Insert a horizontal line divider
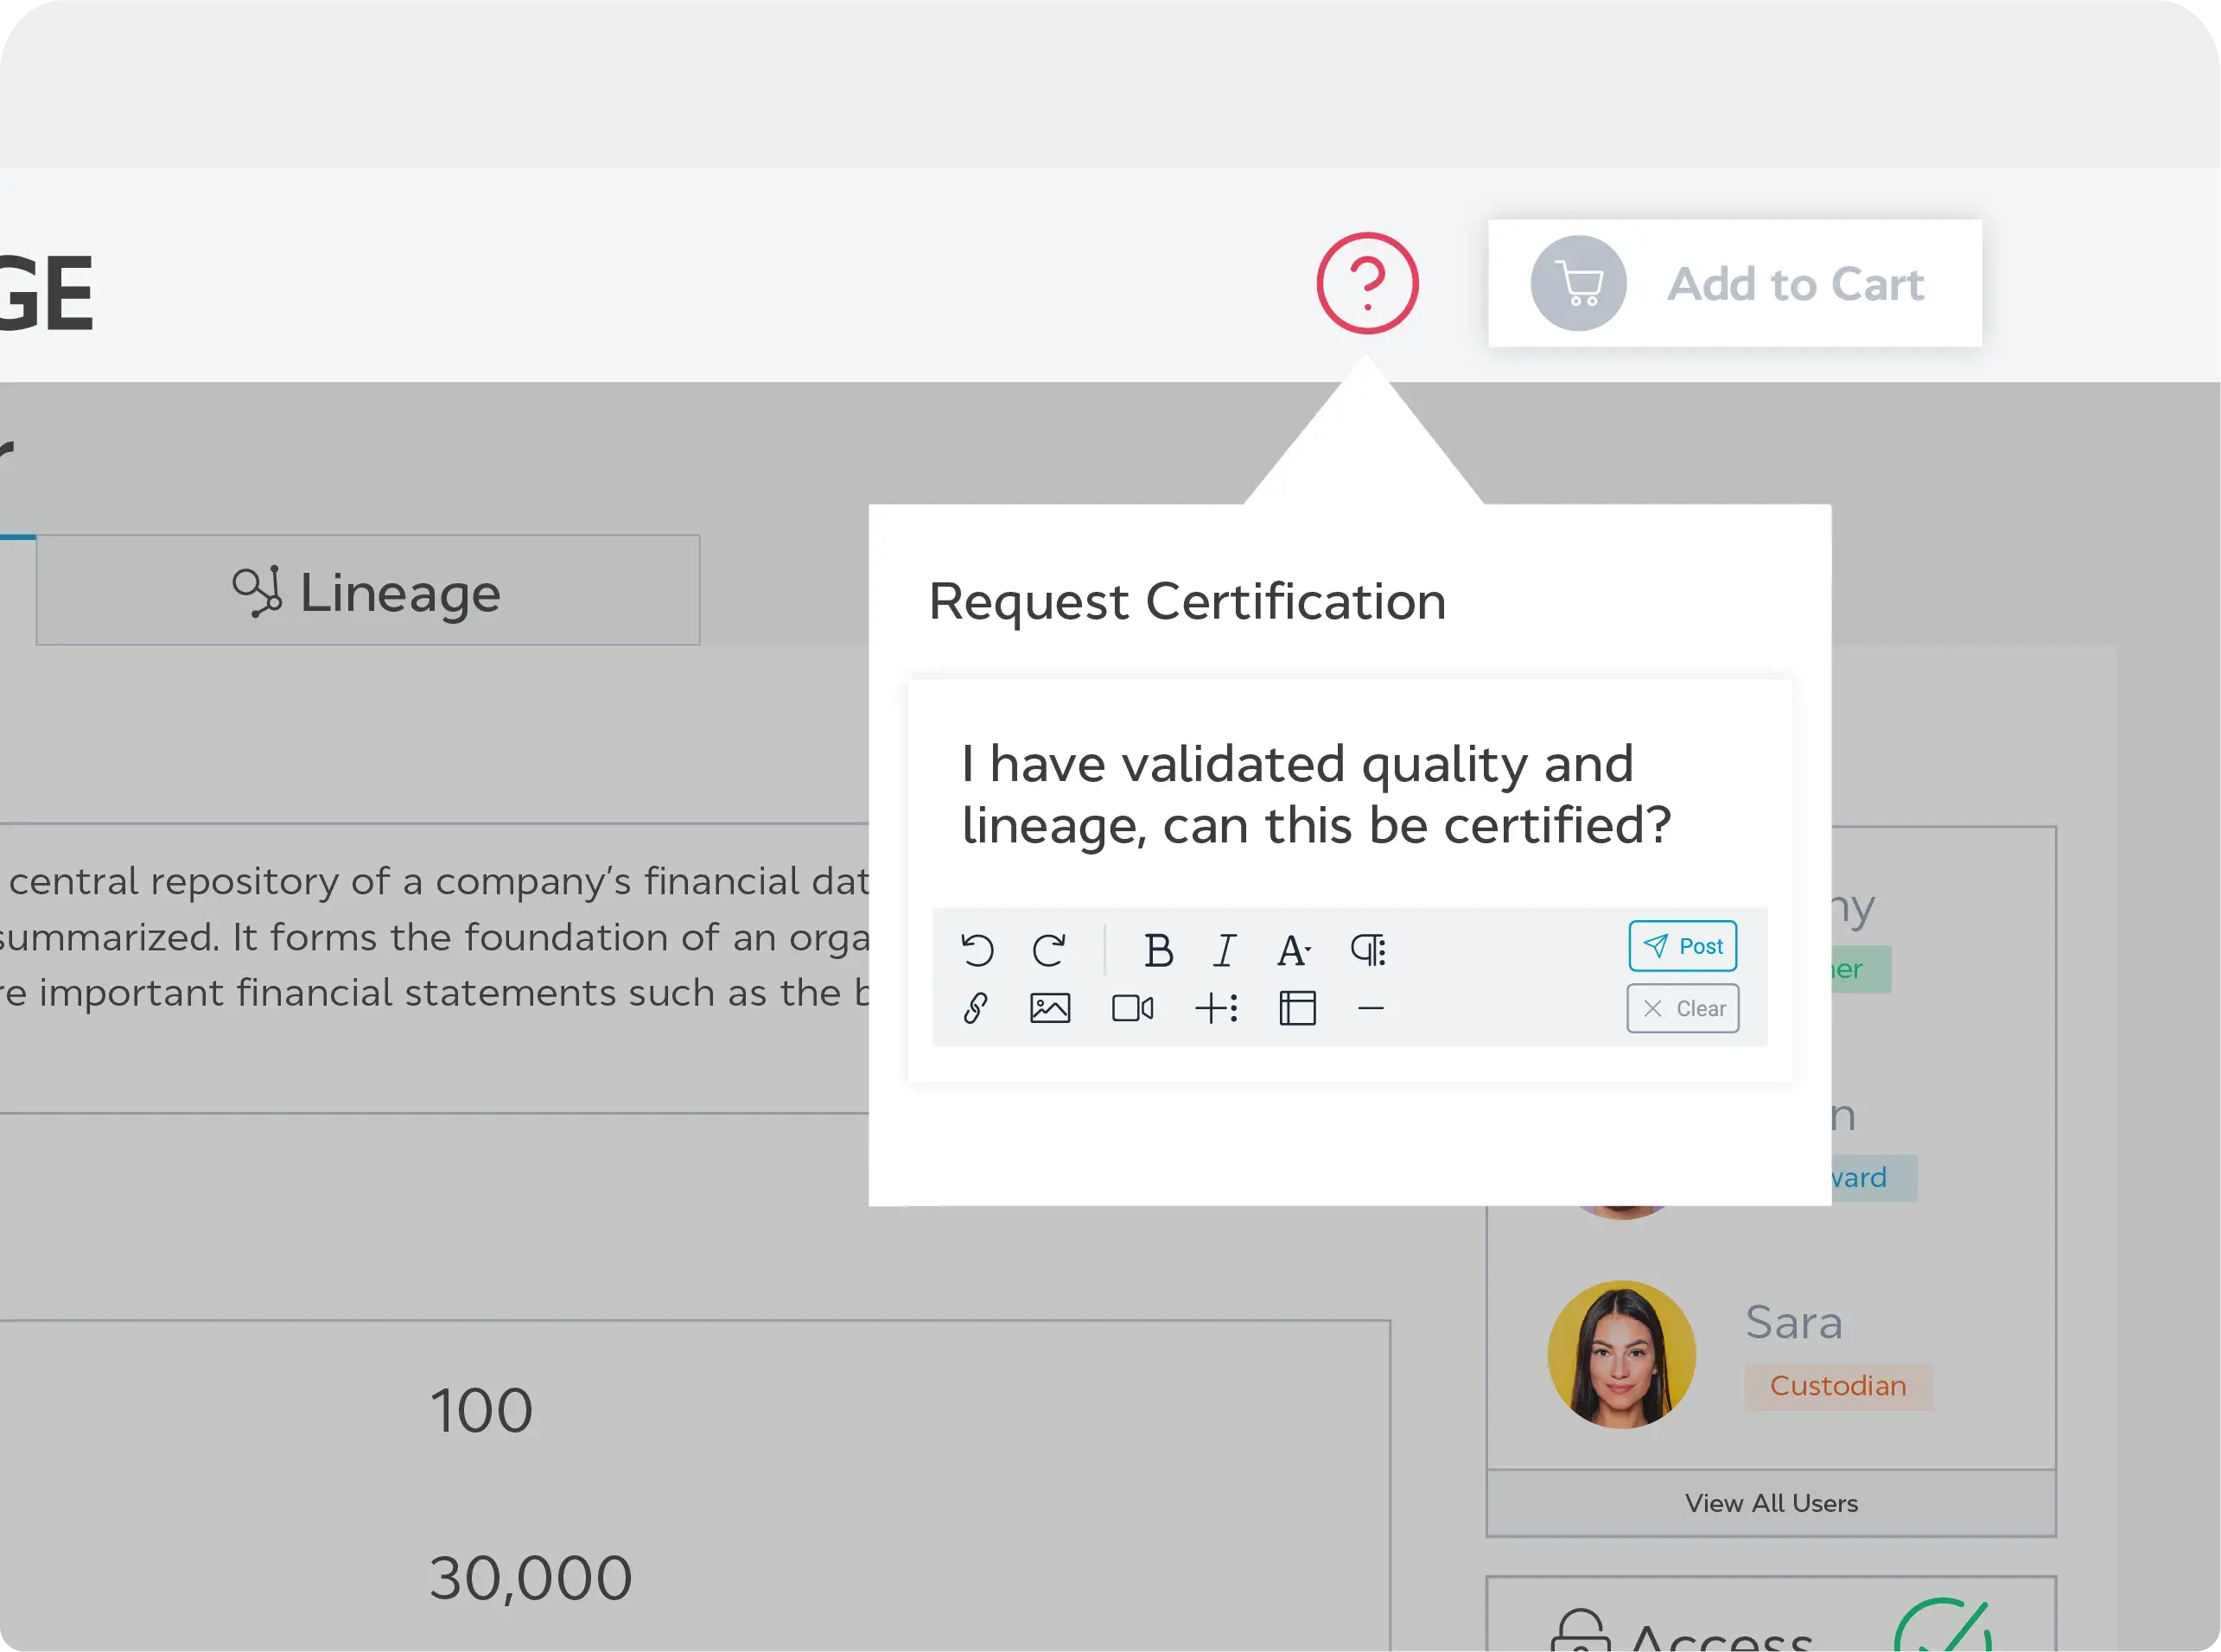This screenshot has height=1652, width=2221. [x=1371, y=1009]
